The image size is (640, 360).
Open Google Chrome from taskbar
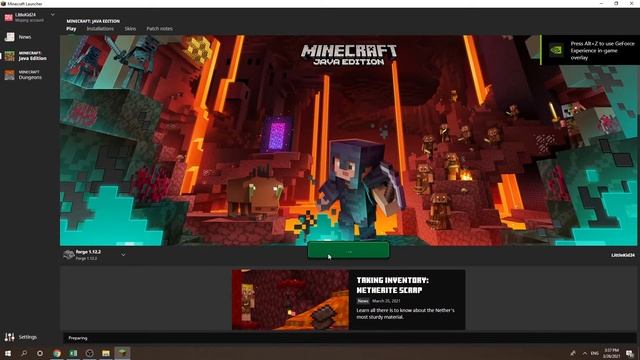click(57, 353)
